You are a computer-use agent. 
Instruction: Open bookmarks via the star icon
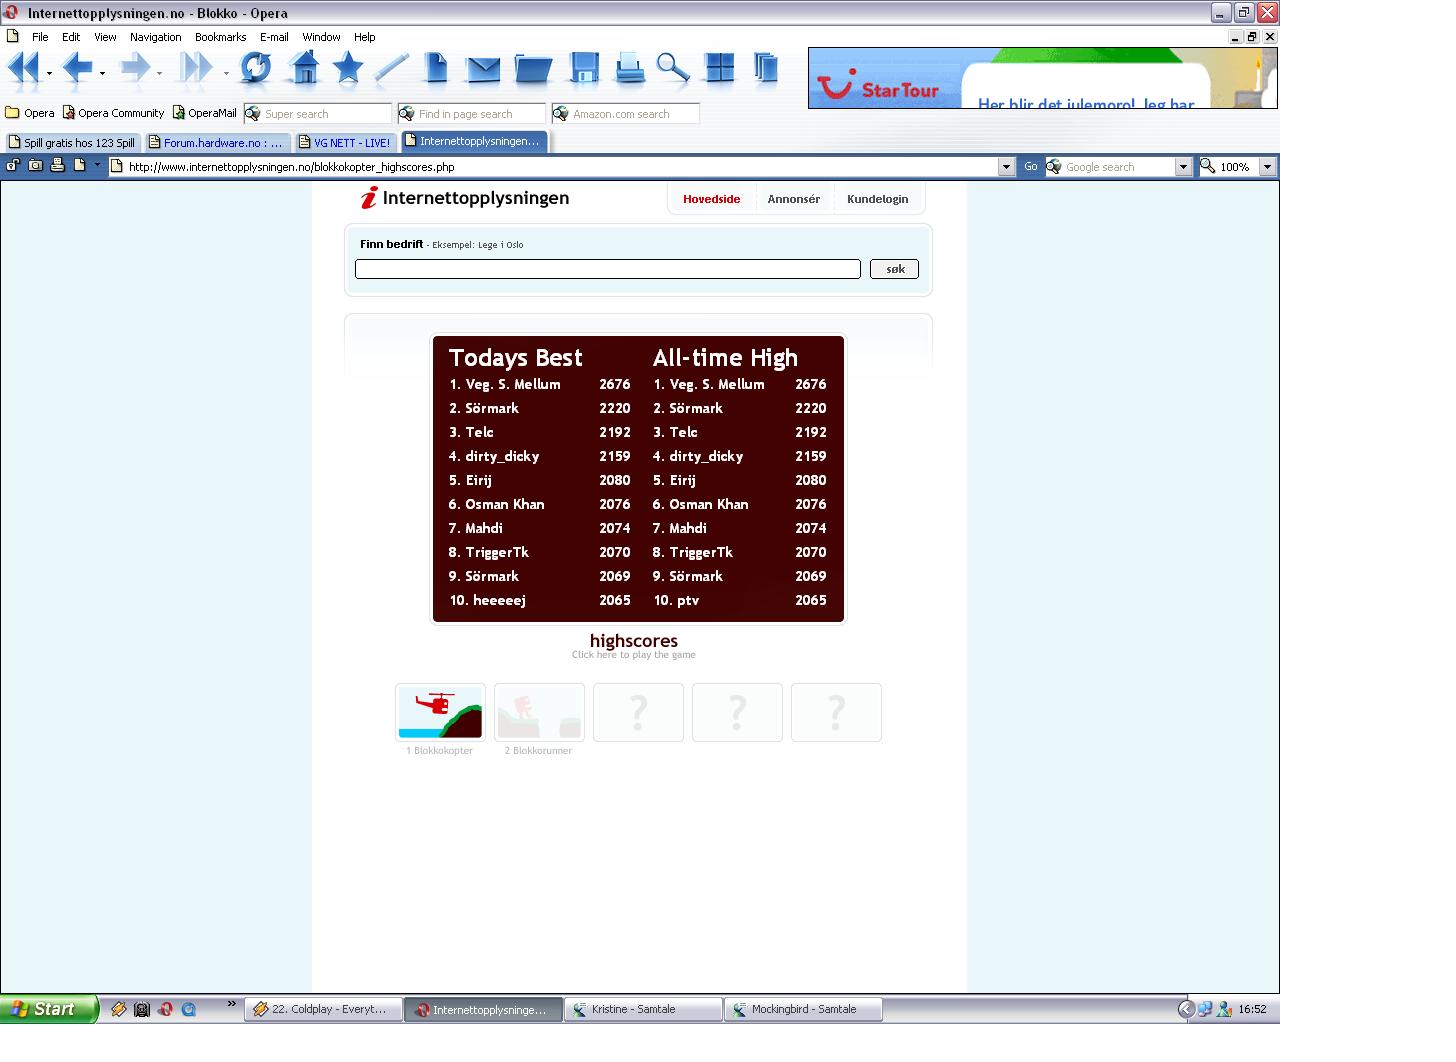[x=347, y=68]
